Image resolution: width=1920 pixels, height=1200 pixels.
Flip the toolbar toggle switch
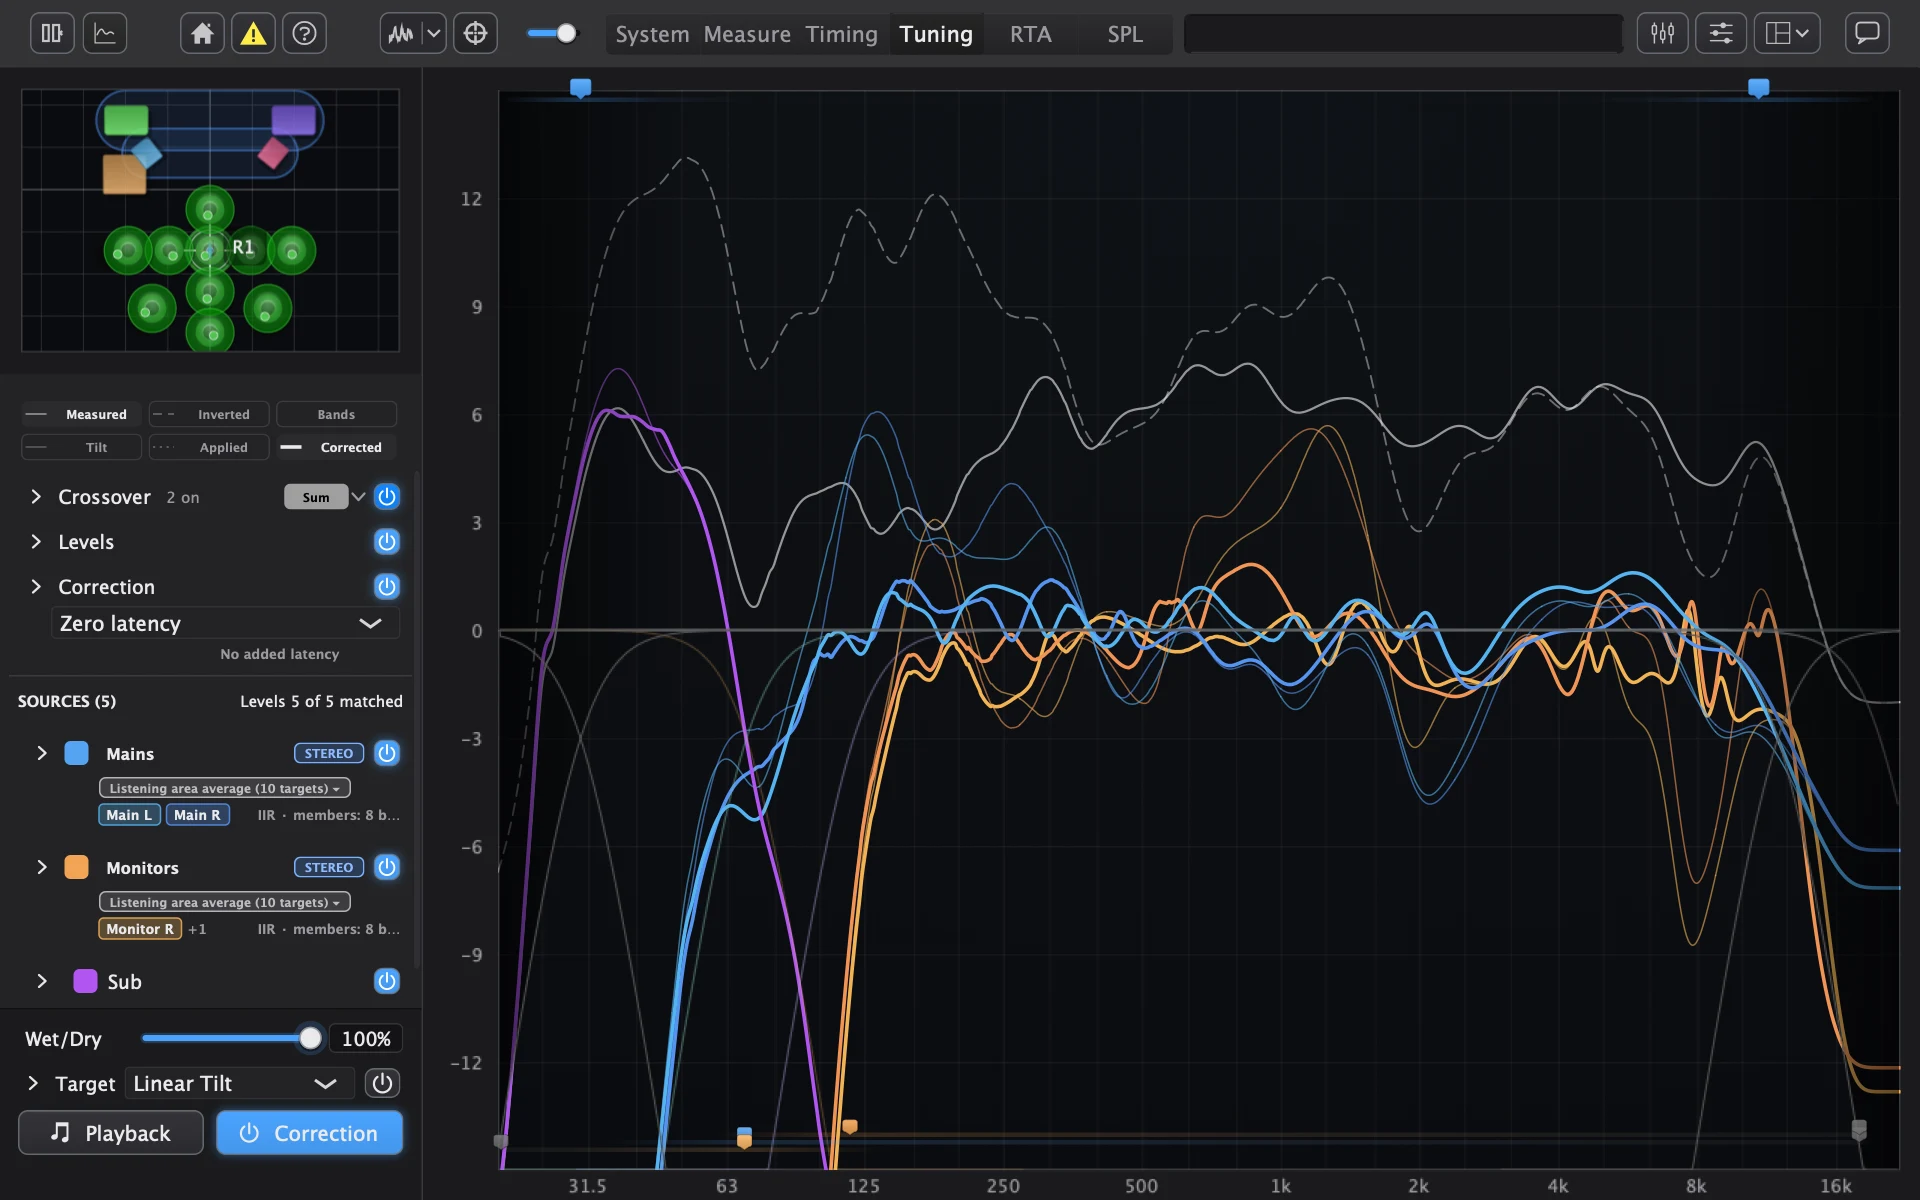pos(552,34)
